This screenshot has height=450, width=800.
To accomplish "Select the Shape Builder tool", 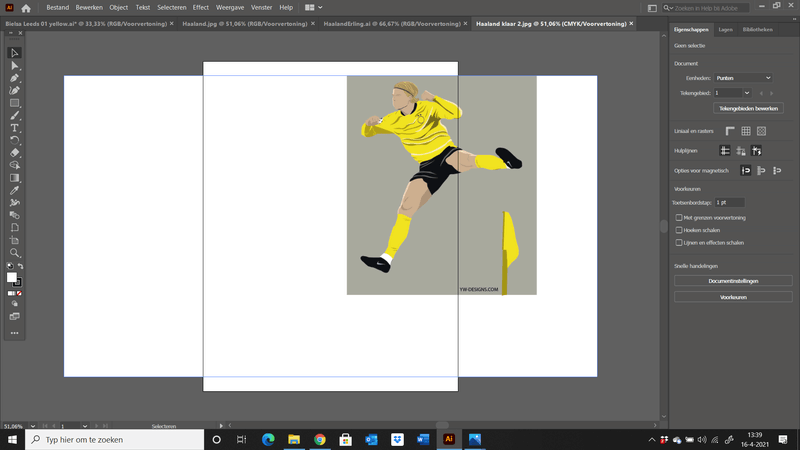I will pyautogui.click(x=14, y=165).
